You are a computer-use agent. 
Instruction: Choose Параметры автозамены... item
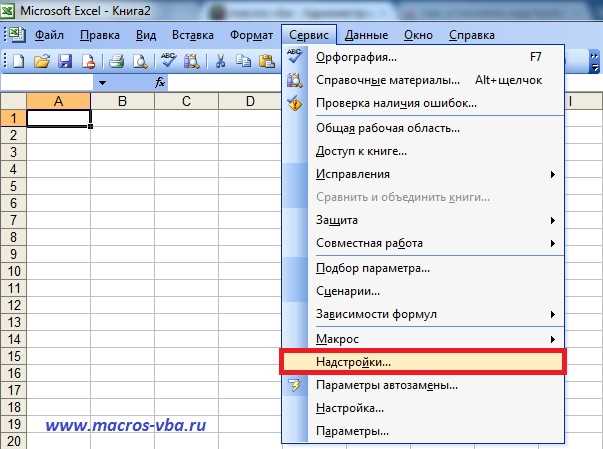pyautogui.click(x=423, y=385)
